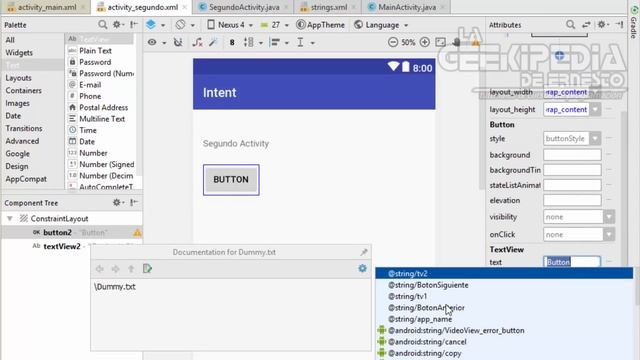Click button2 warning icon

(137, 233)
